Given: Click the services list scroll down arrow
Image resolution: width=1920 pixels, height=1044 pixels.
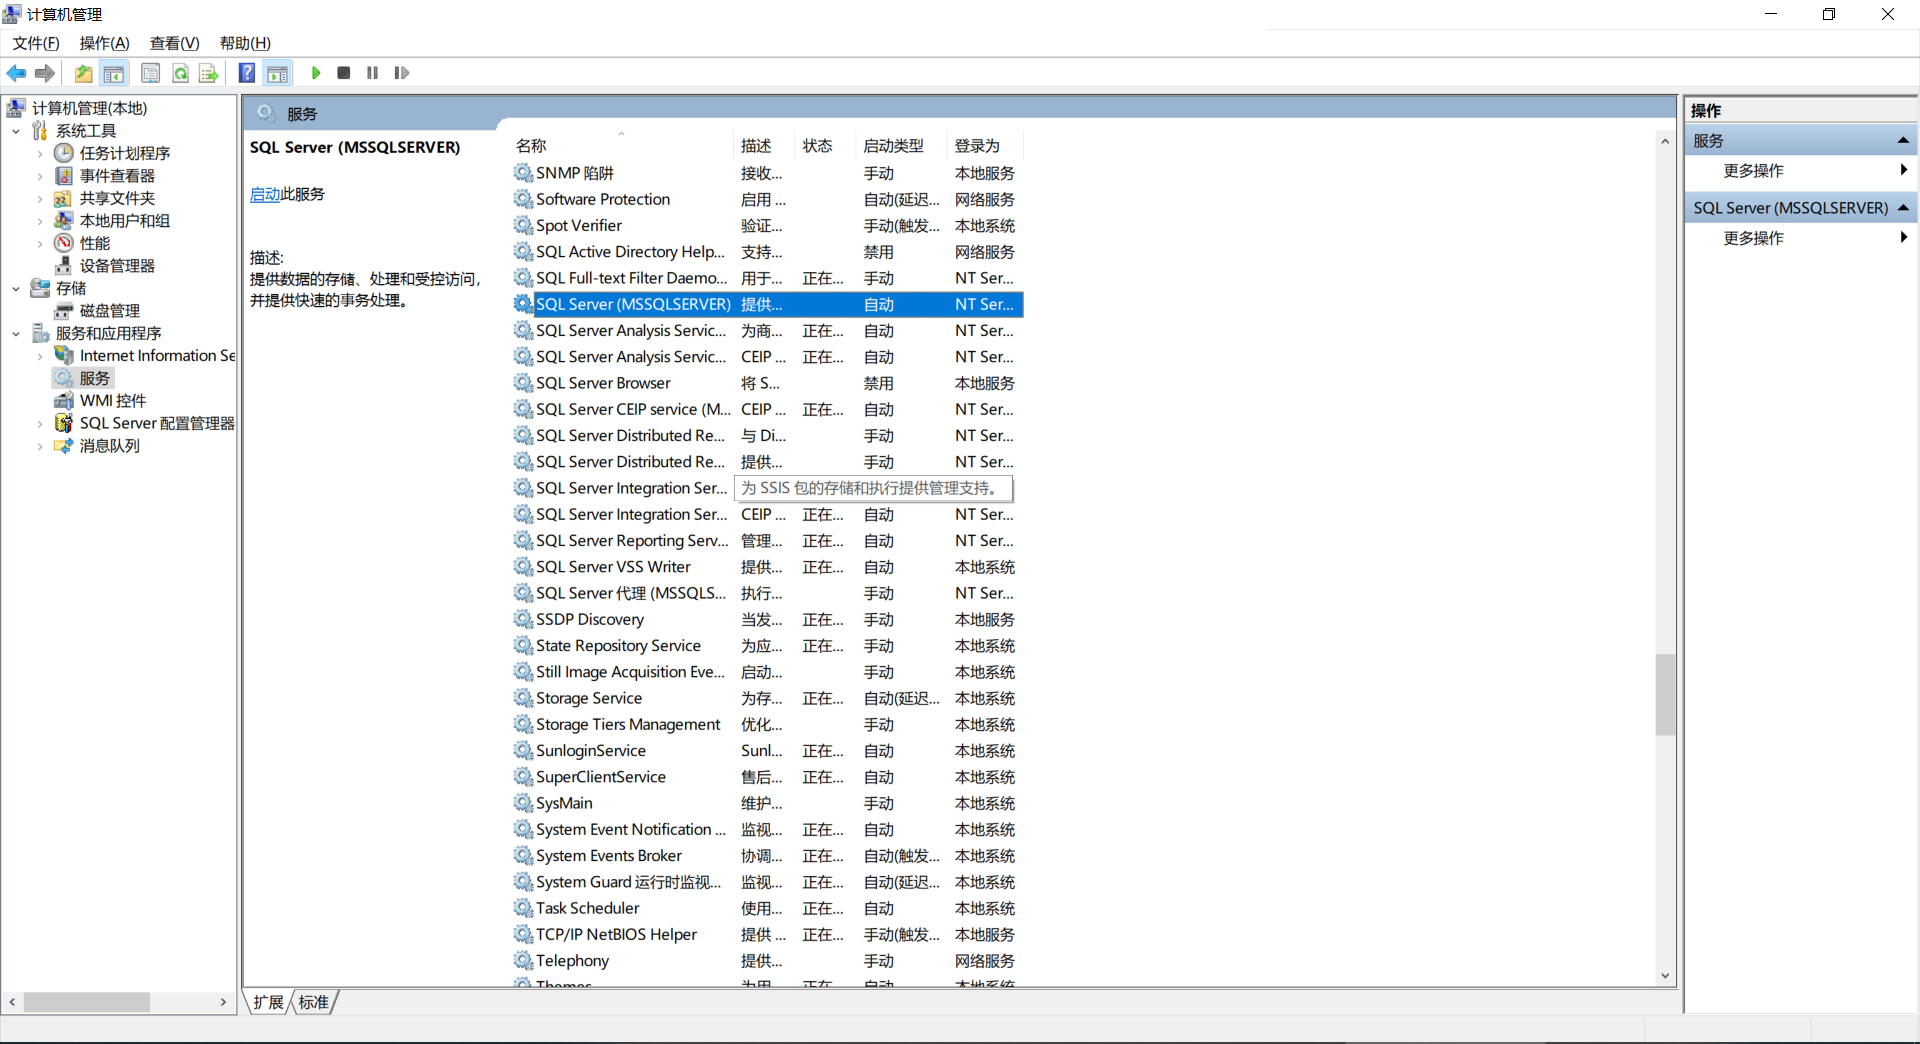Looking at the screenshot, I should point(1665,976).
